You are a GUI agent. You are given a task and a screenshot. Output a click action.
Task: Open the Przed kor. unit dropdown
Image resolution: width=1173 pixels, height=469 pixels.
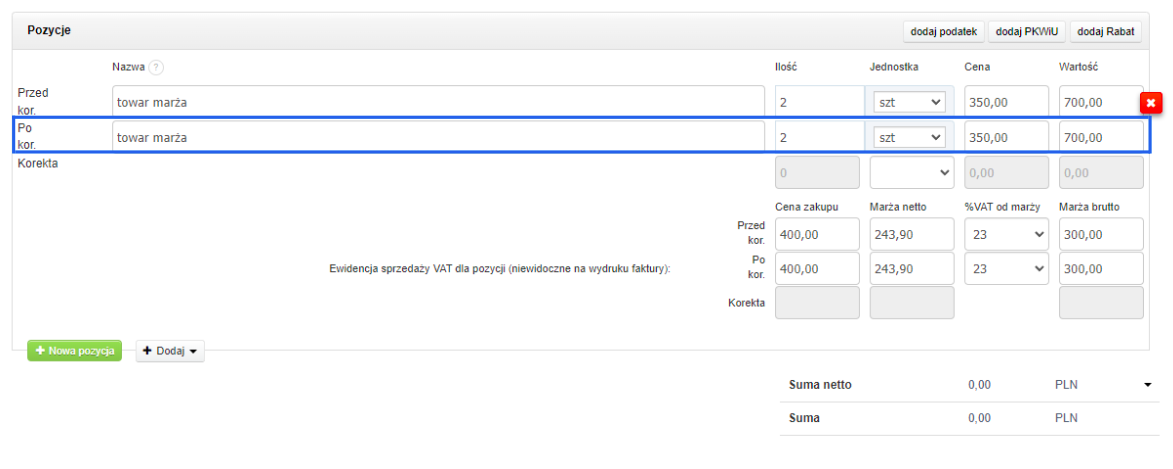click(910, 102)
